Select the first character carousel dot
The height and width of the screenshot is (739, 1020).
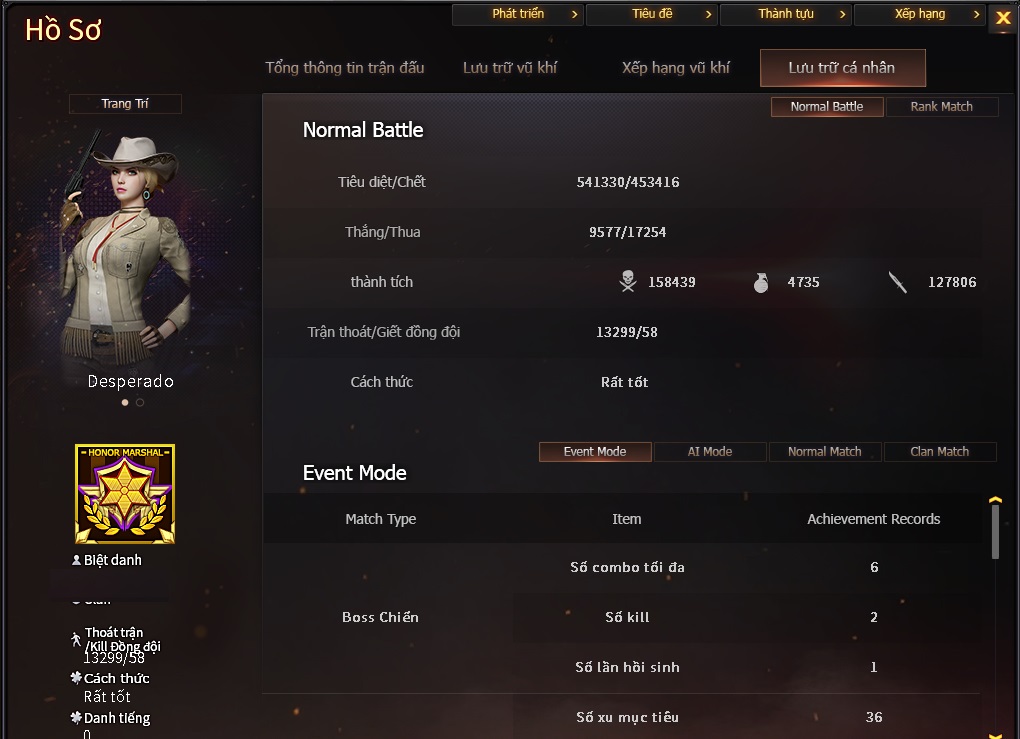click(x=125, y=403)
